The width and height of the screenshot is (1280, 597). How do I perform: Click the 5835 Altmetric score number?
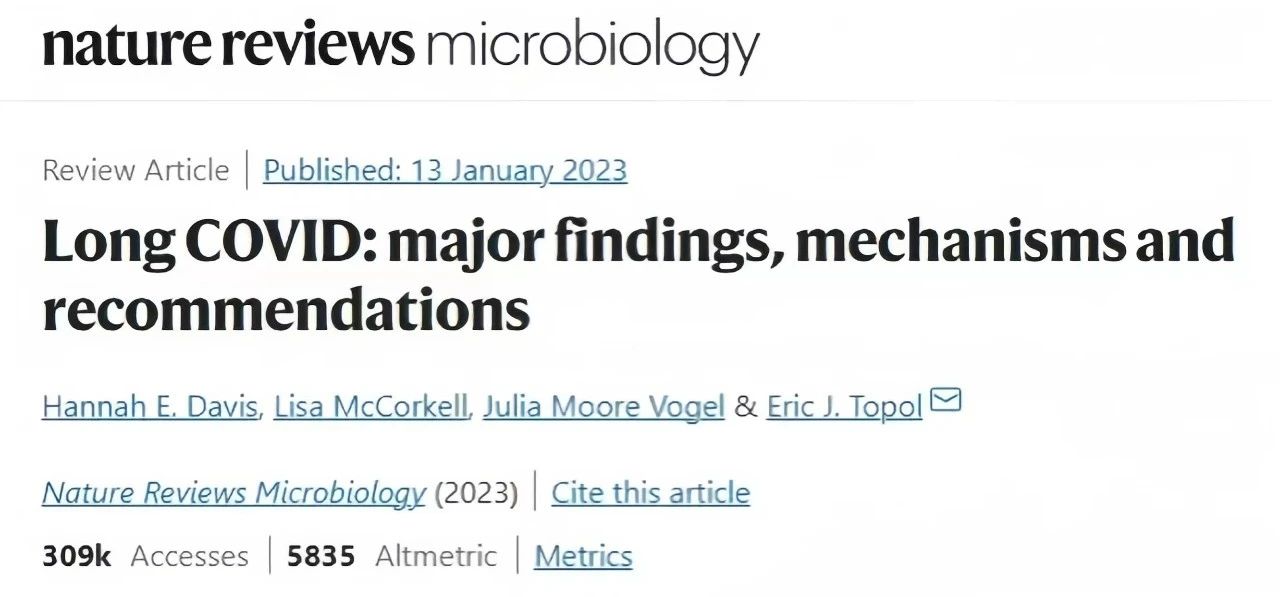coord(321,556)
